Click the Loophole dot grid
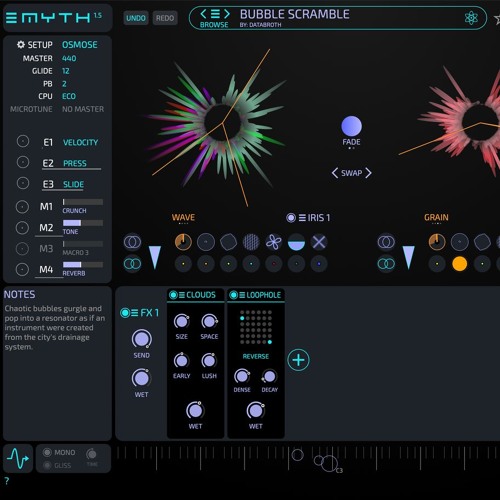Image resolution: width=500 pixels, height=500 pixels. click(256, 327)
